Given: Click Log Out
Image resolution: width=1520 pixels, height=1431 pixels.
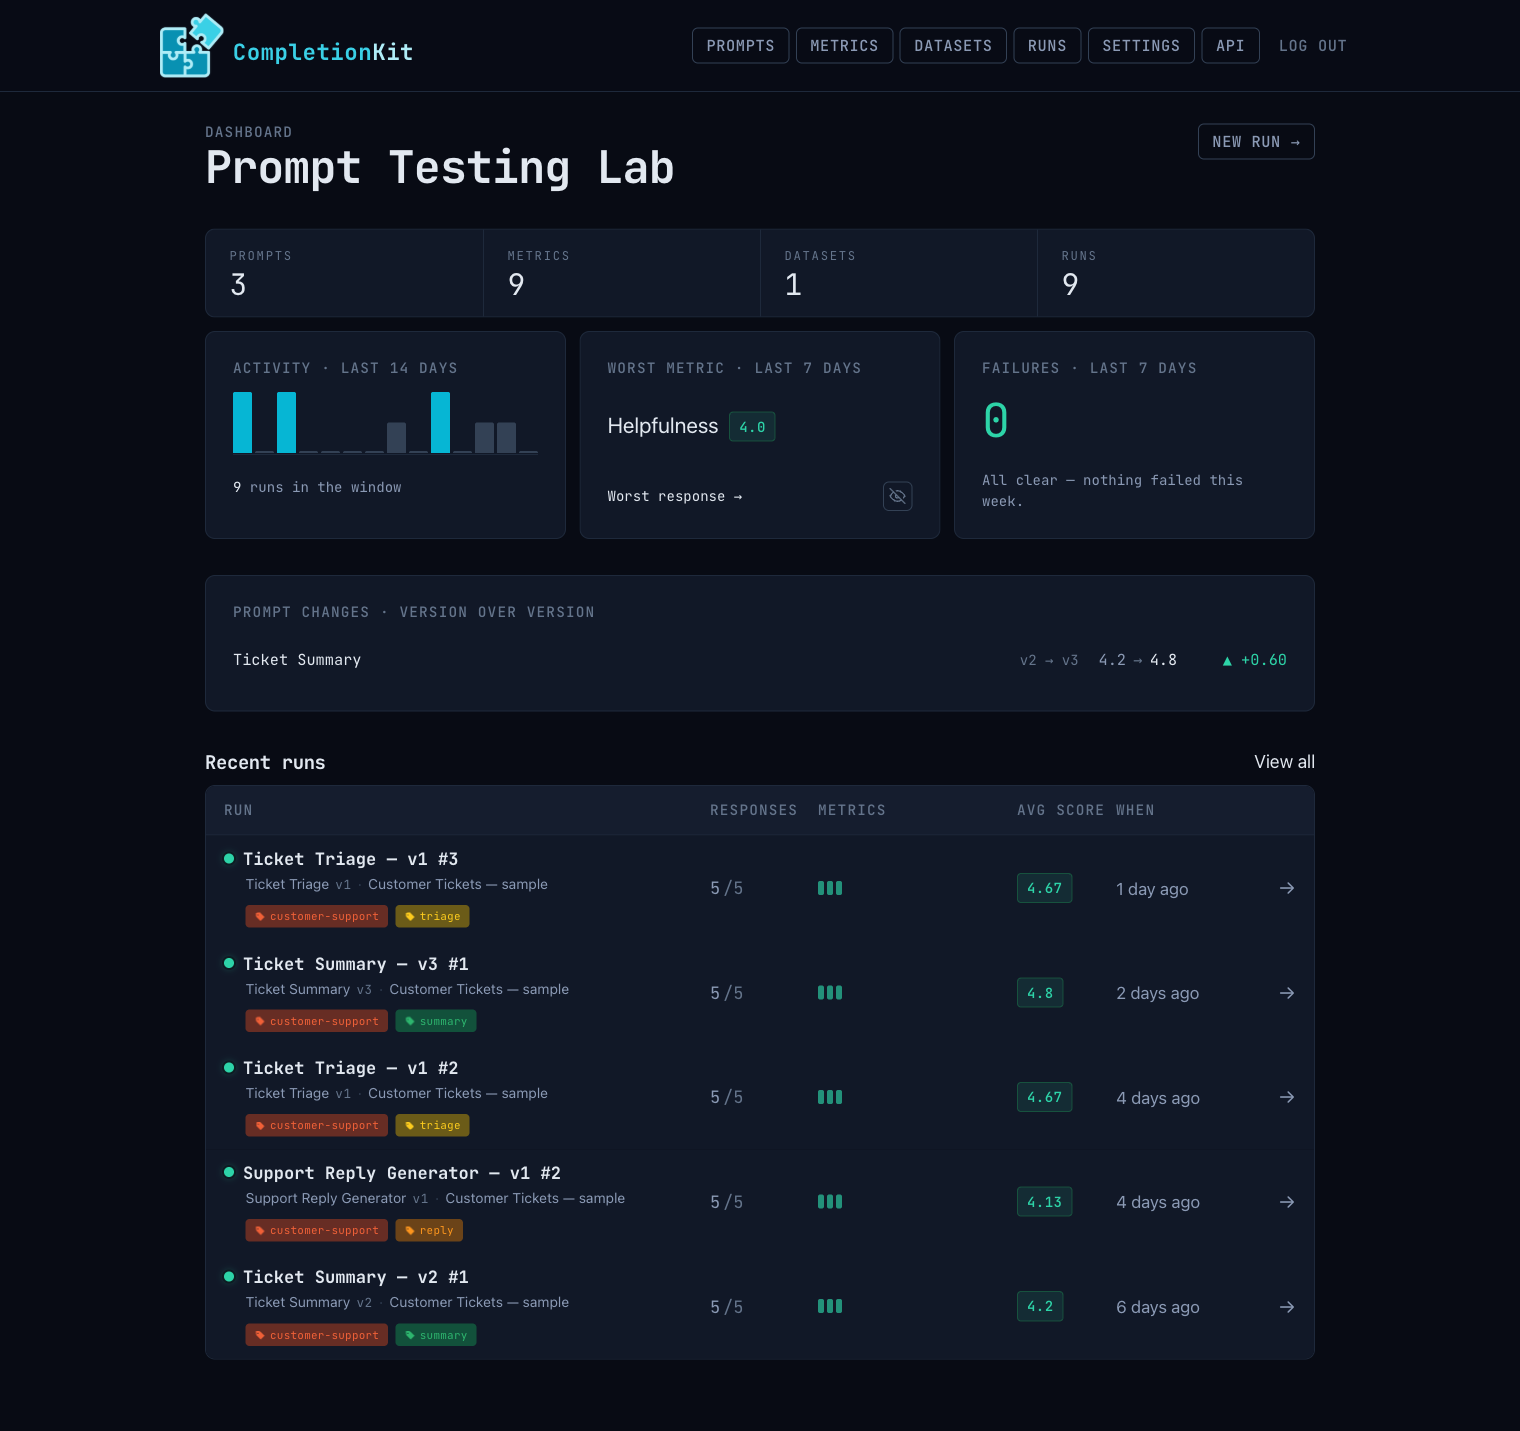Looking at the screenshot, I should [x=1312, y=46].
